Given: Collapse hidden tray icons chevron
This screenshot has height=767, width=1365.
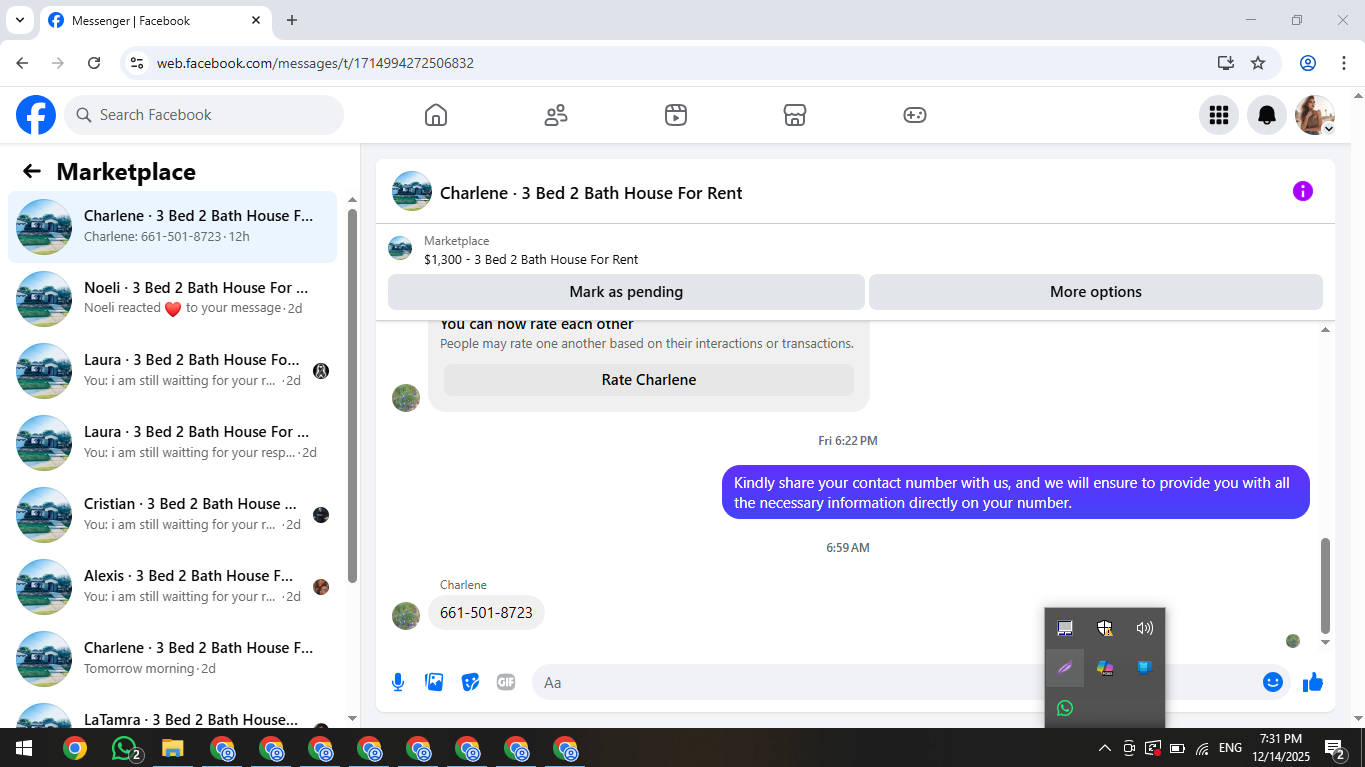Looking at the screenshot, I should pos(1105,748).
